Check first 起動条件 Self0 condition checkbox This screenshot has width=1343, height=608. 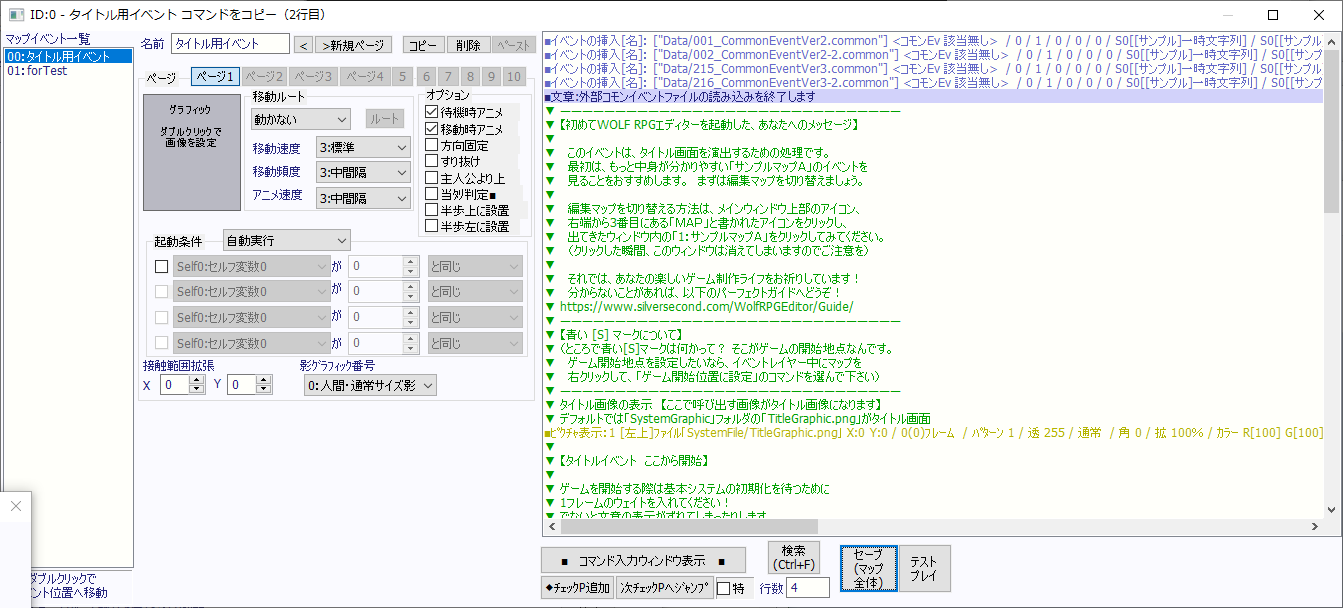click(161, 266)
